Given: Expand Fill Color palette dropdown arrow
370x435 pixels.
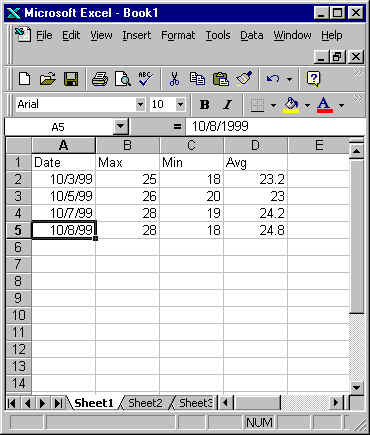Looking at the screenshot, I should 307,106.
